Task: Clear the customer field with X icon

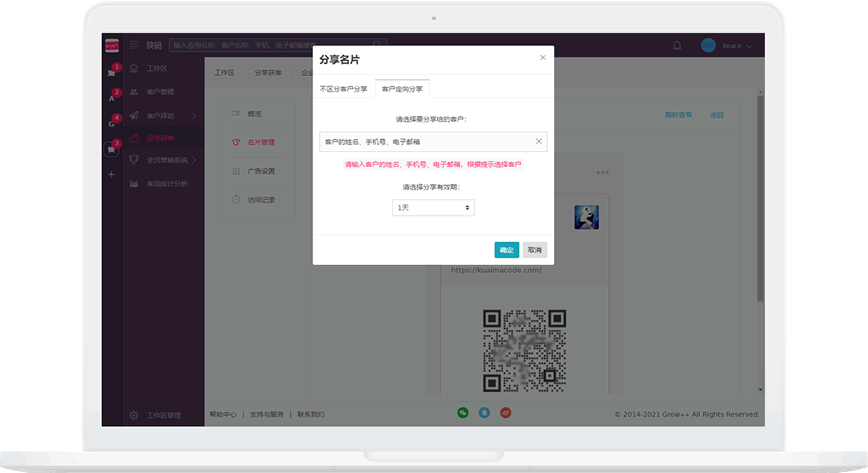Action: tap(538, 142)
